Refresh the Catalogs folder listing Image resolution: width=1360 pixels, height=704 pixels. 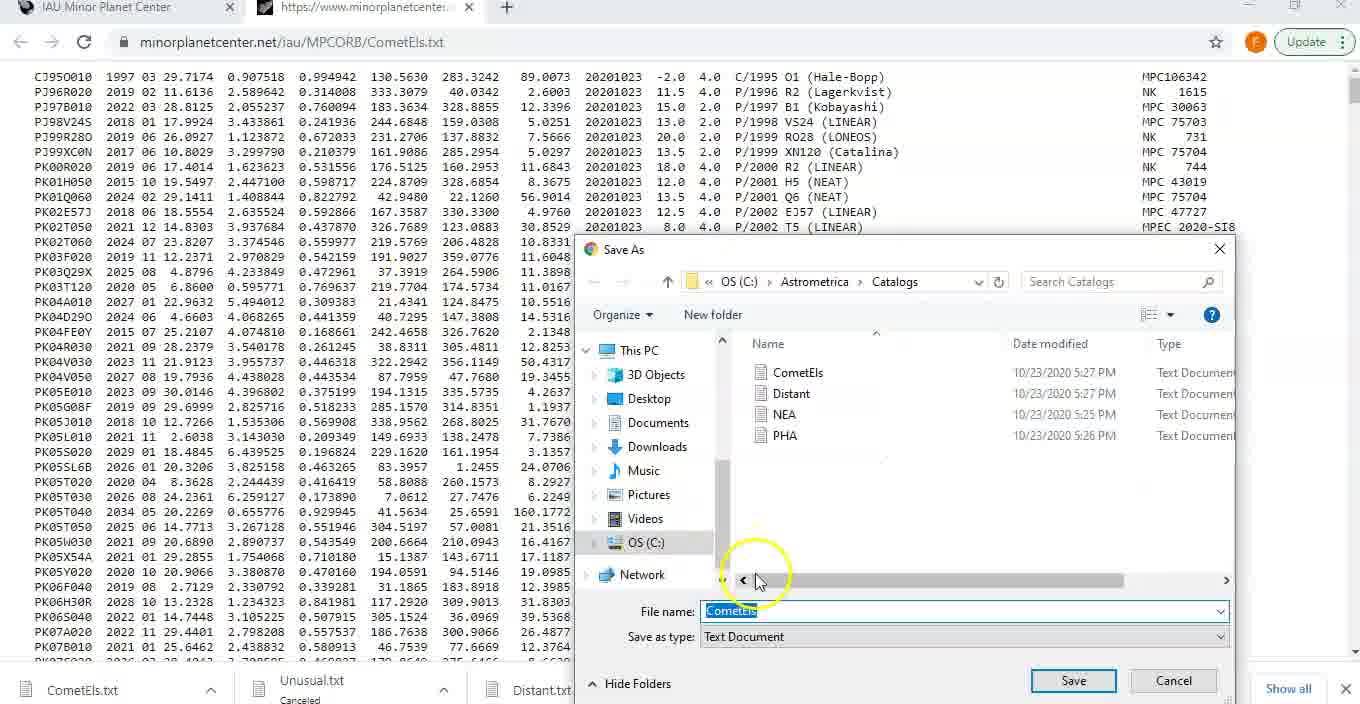click(x=998, y=282)
